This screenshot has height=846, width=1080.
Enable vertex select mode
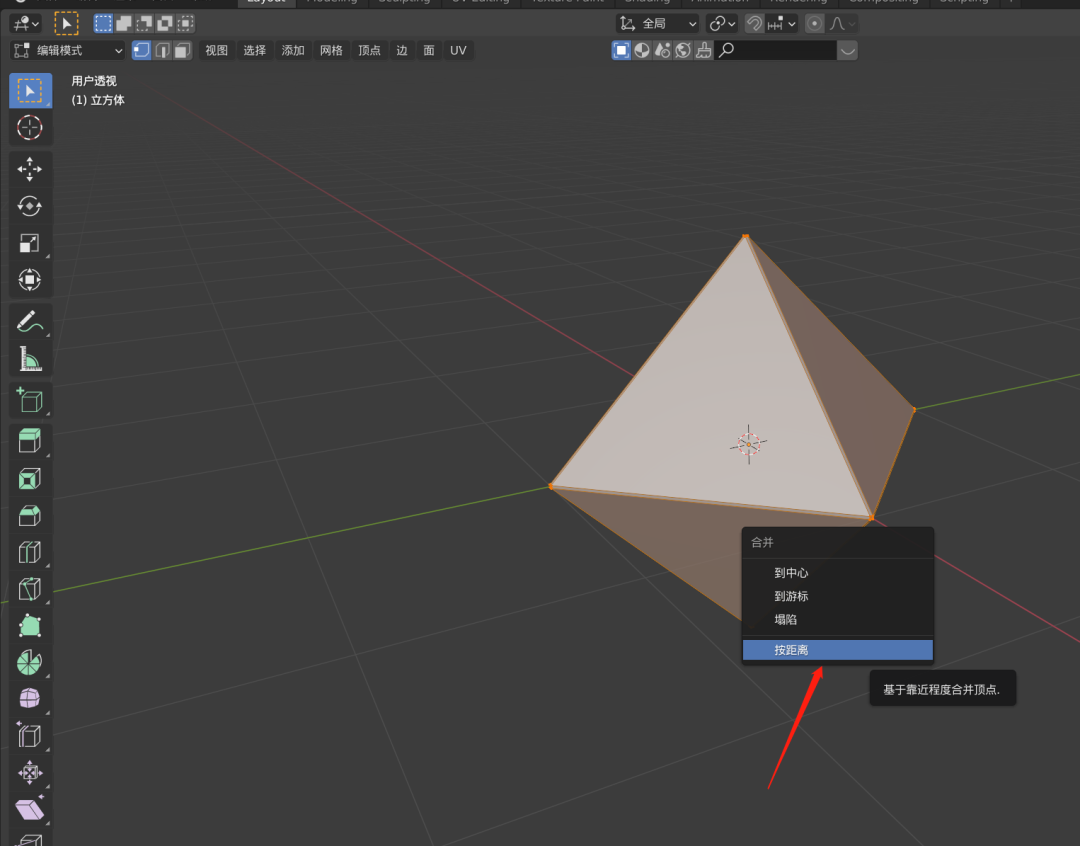pyautogui.click(x=141, y=50)
